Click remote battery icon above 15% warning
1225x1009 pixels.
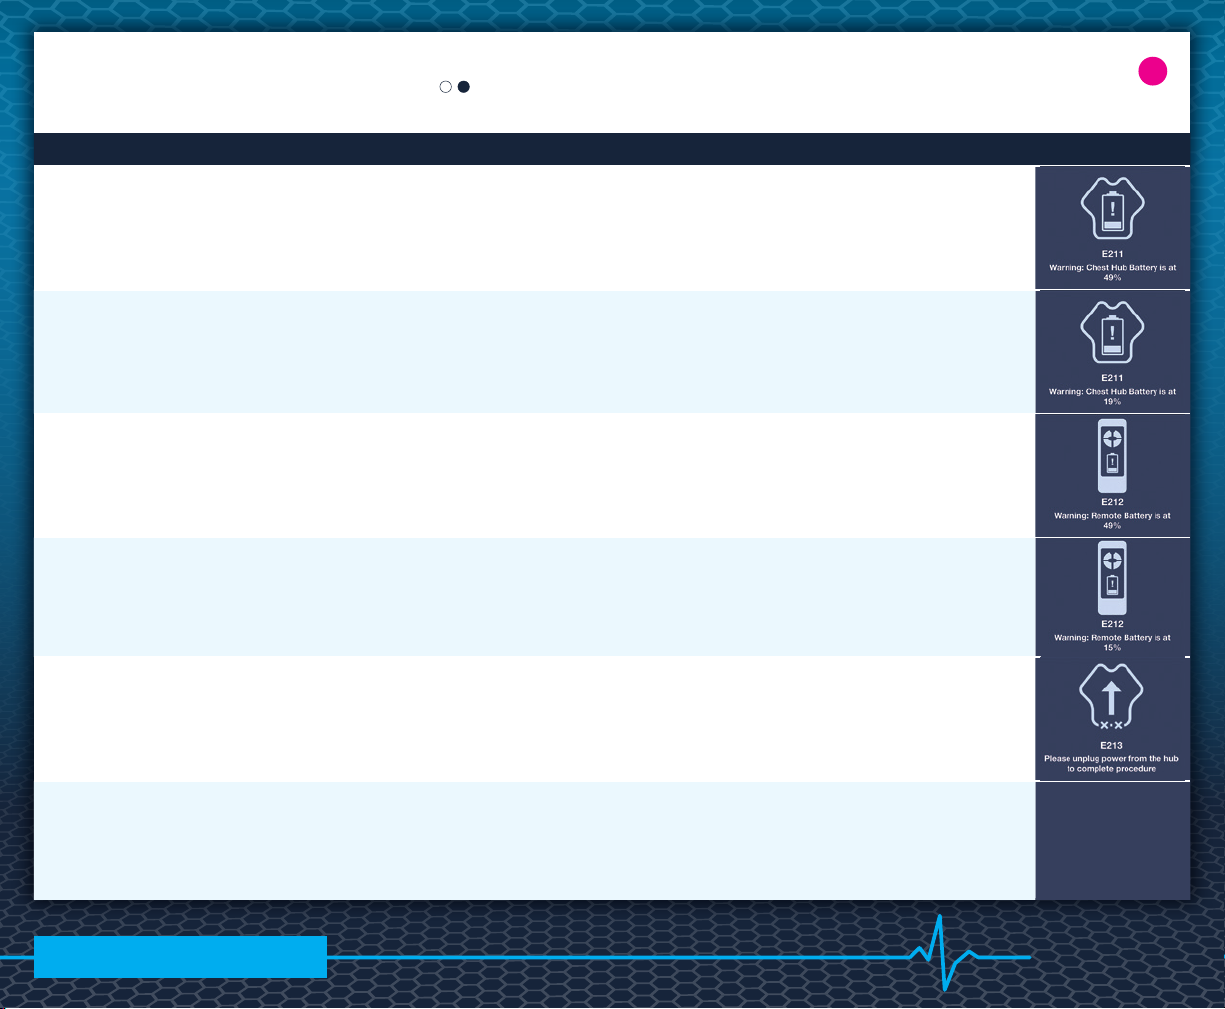(1112, 578)
